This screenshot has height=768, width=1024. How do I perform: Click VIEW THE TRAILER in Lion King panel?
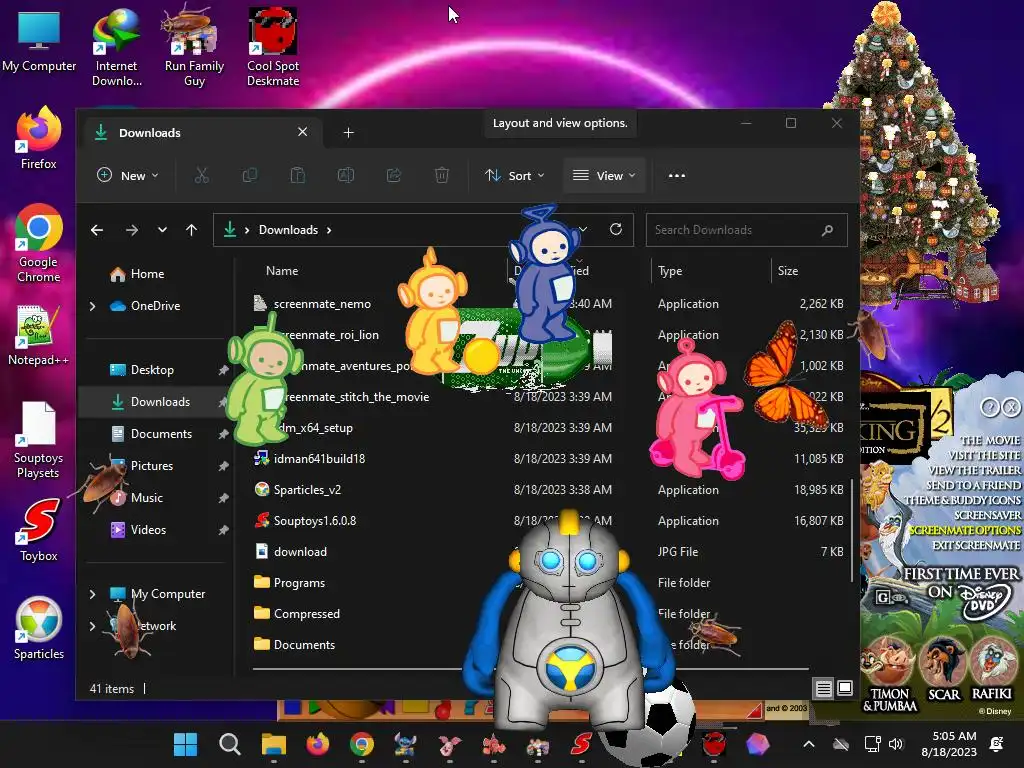pyautogui.click(x=974, y=470)
